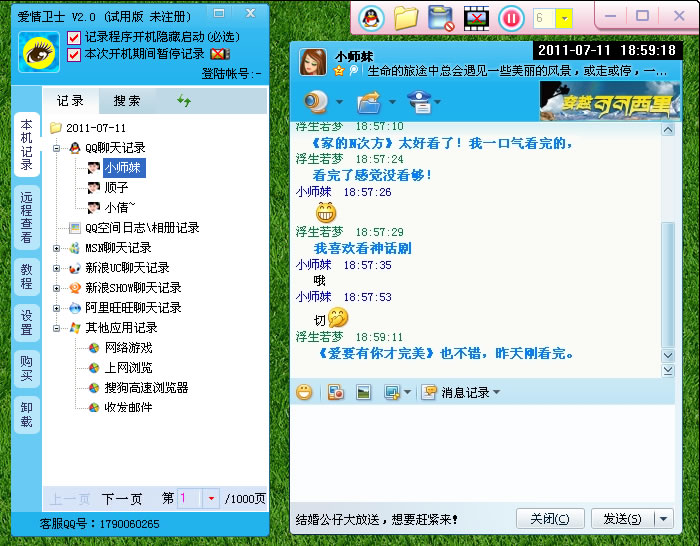Viewport: 700px width, 546px height.
Task: Click the numeric field showing 6
Action: click(544, 19)
